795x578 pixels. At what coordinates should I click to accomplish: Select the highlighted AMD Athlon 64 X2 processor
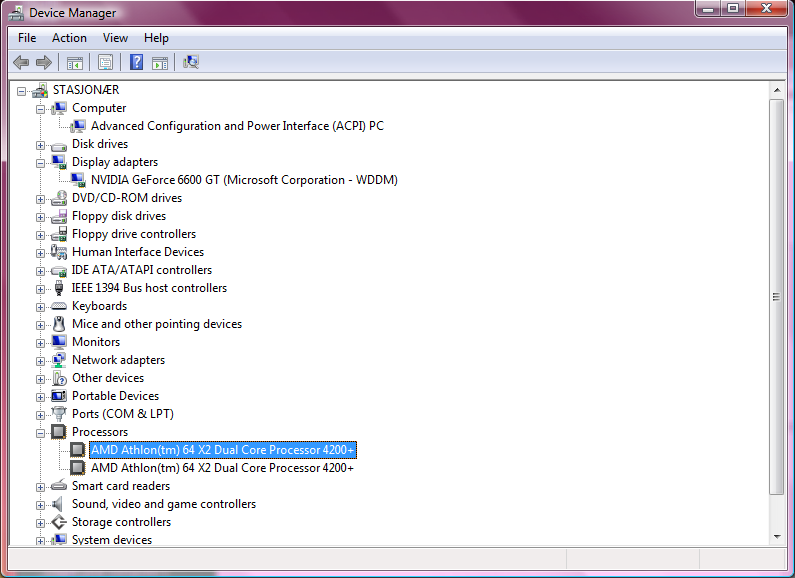(223, 450)
